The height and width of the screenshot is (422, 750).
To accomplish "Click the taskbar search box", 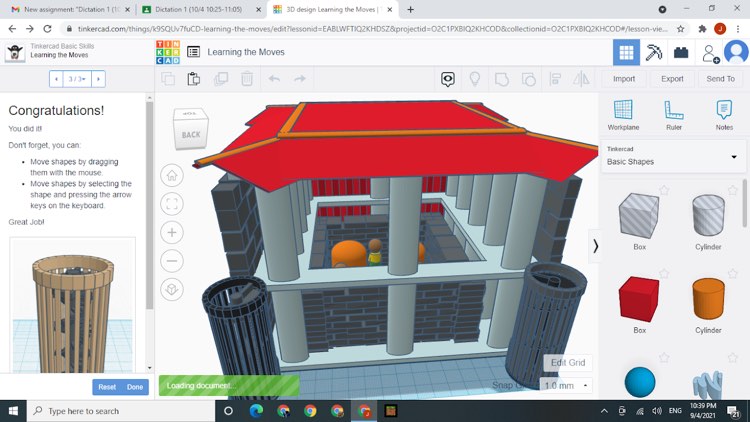I will [x=121, y=411].
